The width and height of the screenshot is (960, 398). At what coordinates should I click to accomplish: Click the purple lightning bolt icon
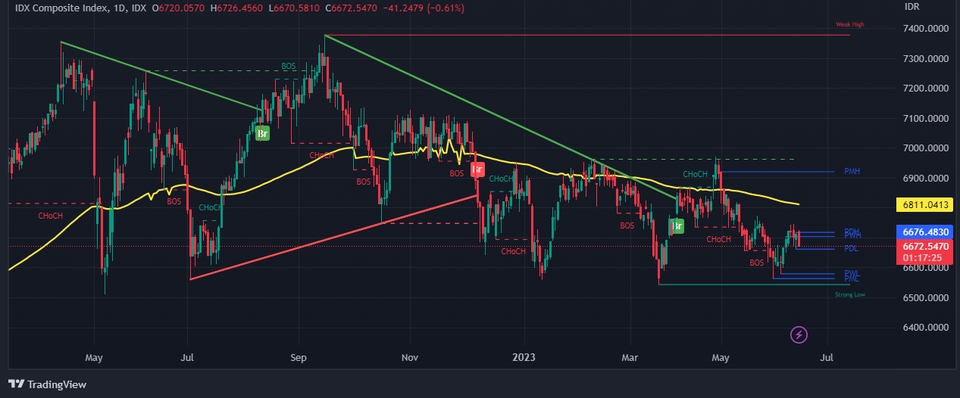[x=799, y=335]
